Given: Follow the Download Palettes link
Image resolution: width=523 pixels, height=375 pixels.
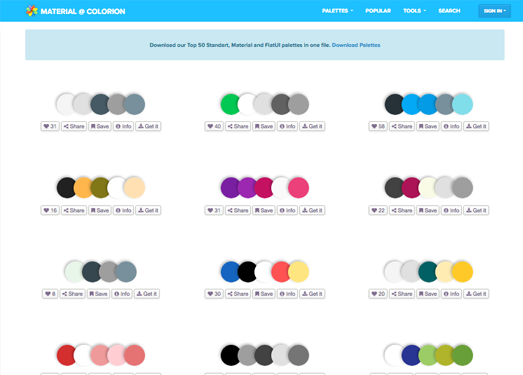Looking at the screenshot, I should [356, 45].
